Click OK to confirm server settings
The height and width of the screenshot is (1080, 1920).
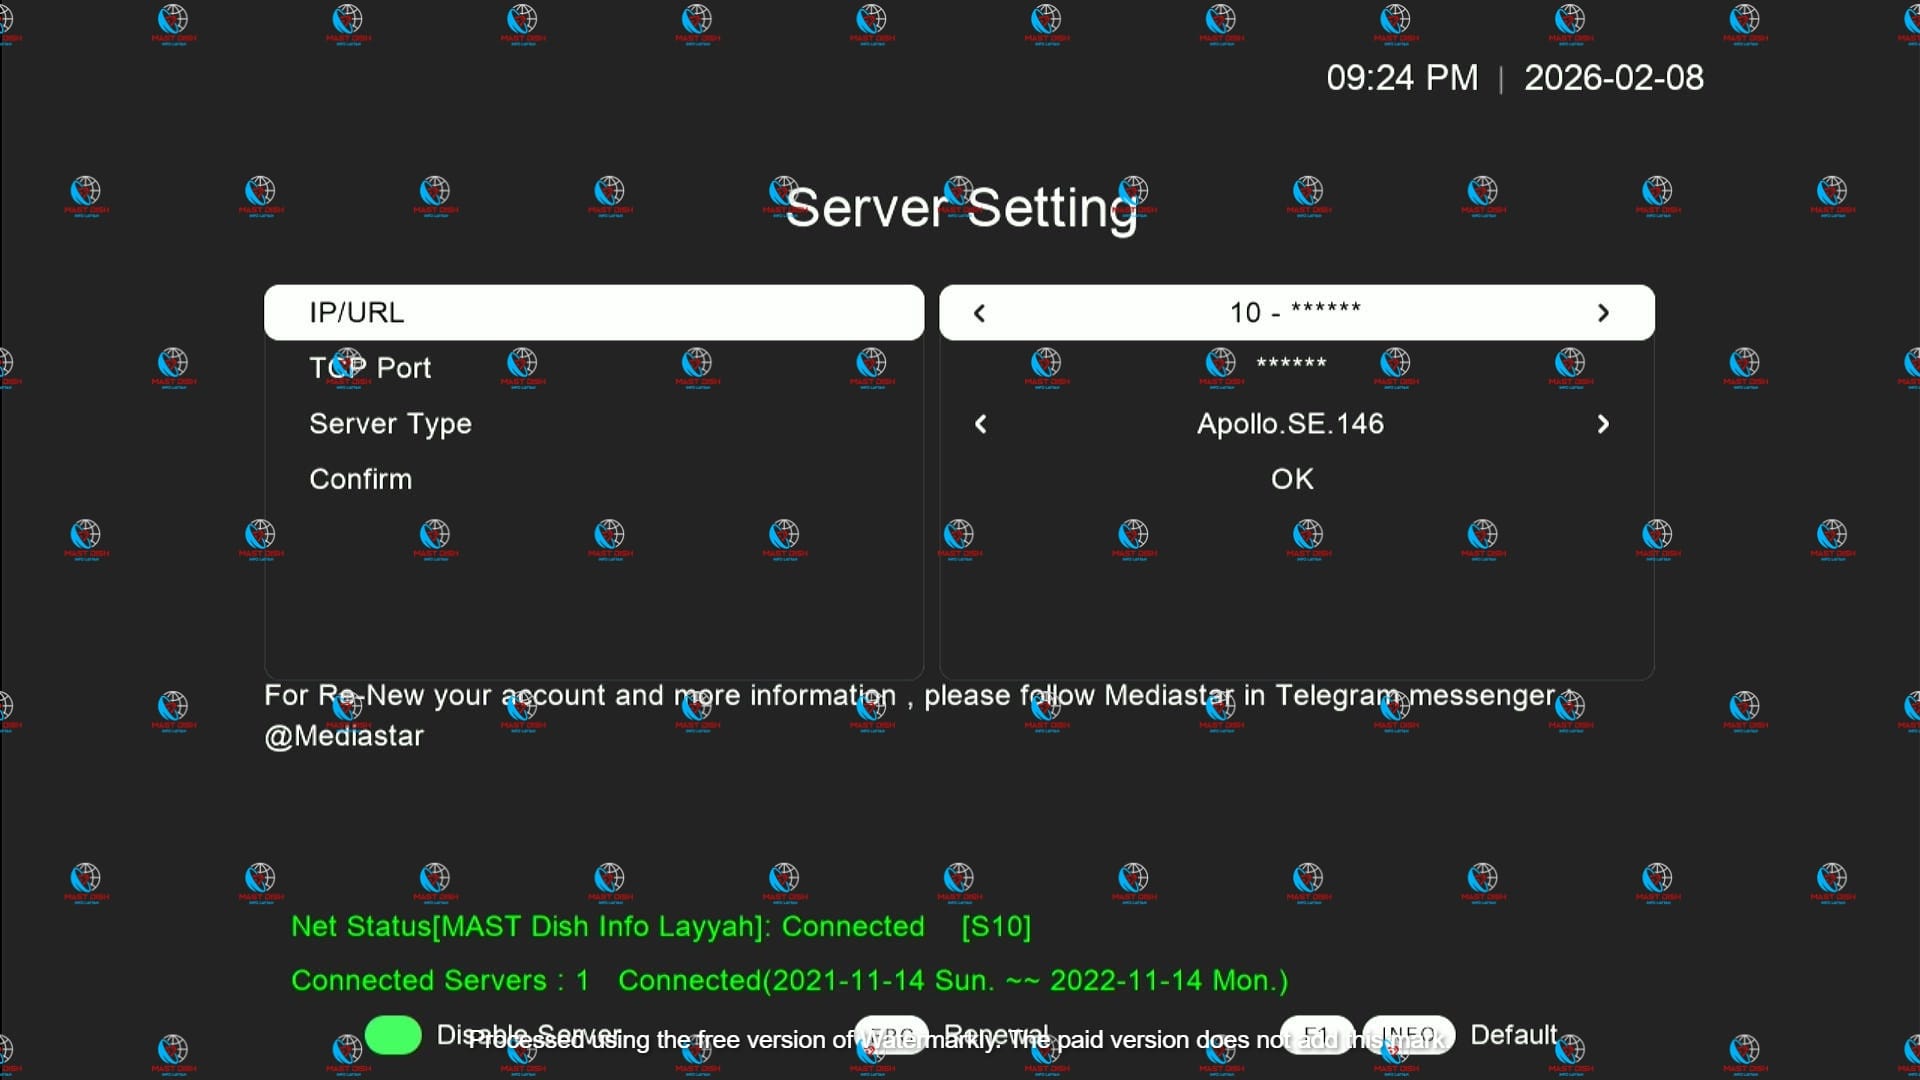pyautogui.click(x=1292, y=479)
